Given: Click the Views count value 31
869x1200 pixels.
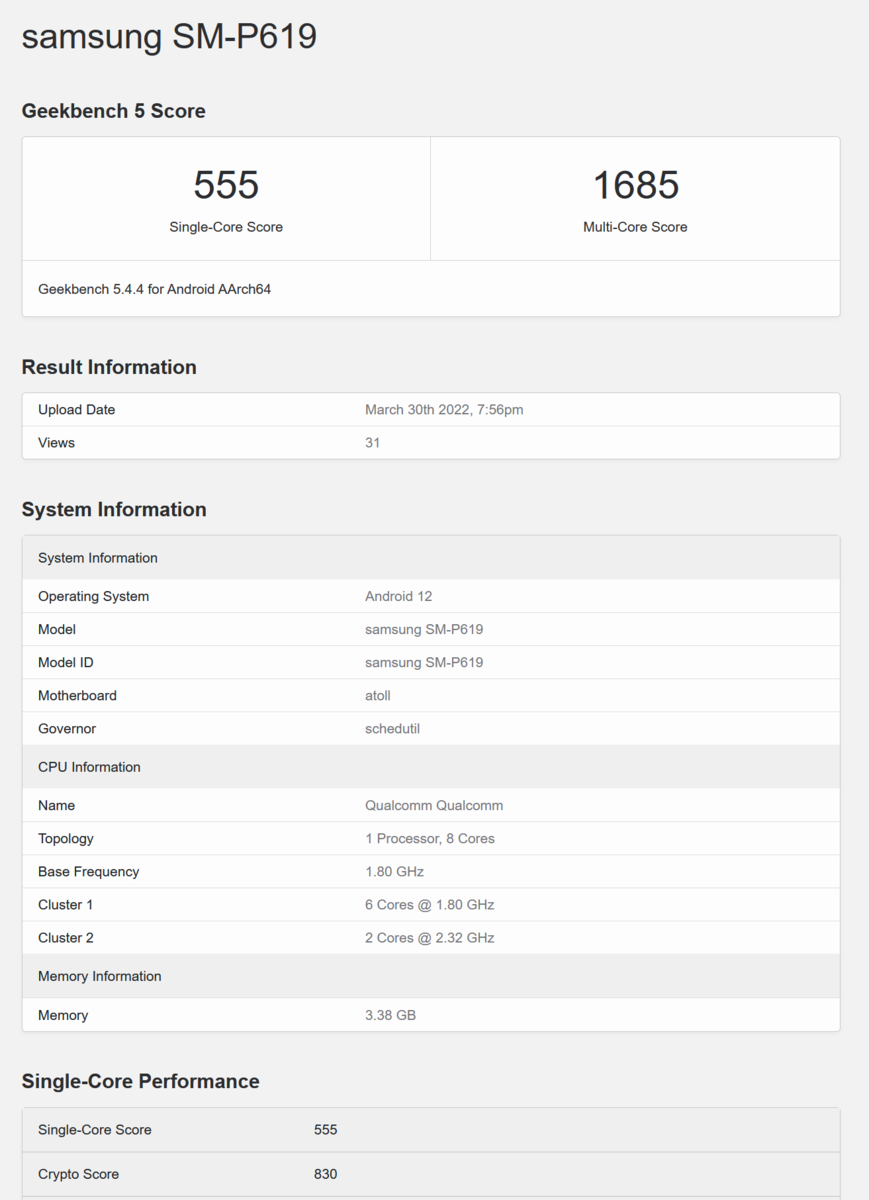Looking at the screenshot, I should click(x=372, y=443).
